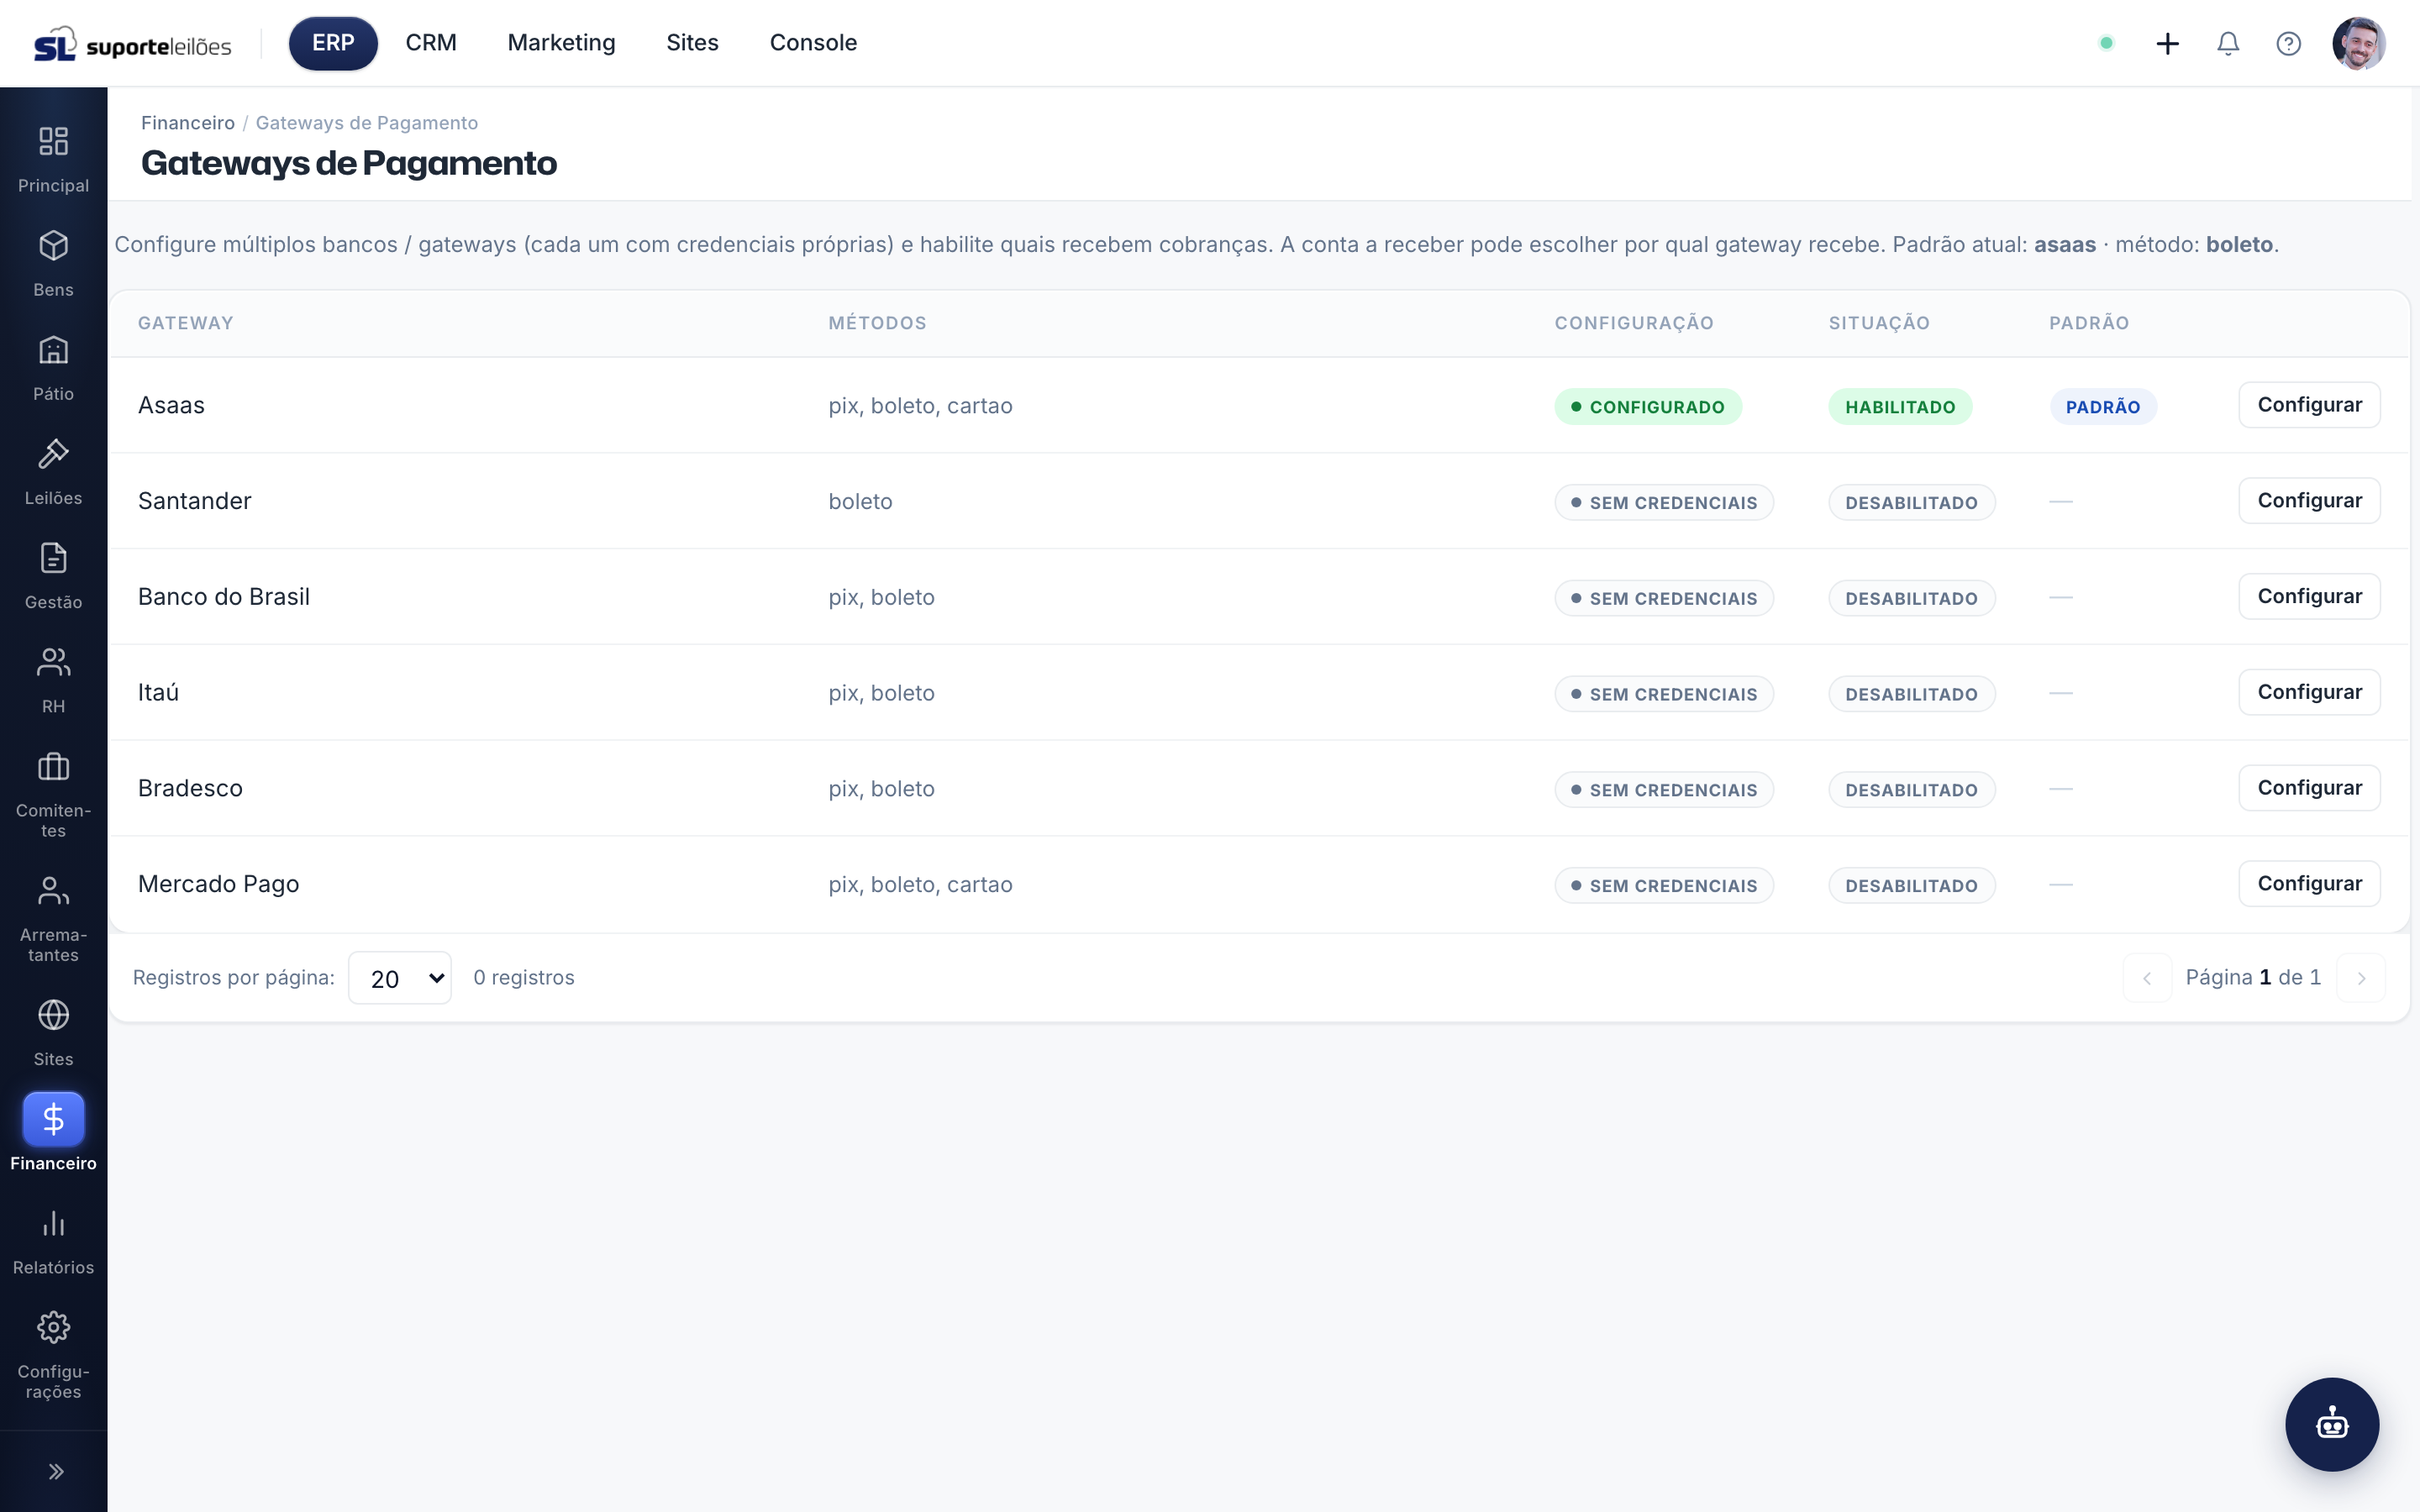The image size is (2420, 1512).
Task: Go to Pátio in the sidebar
Action: pyautogui.click(x=53, y=368)
